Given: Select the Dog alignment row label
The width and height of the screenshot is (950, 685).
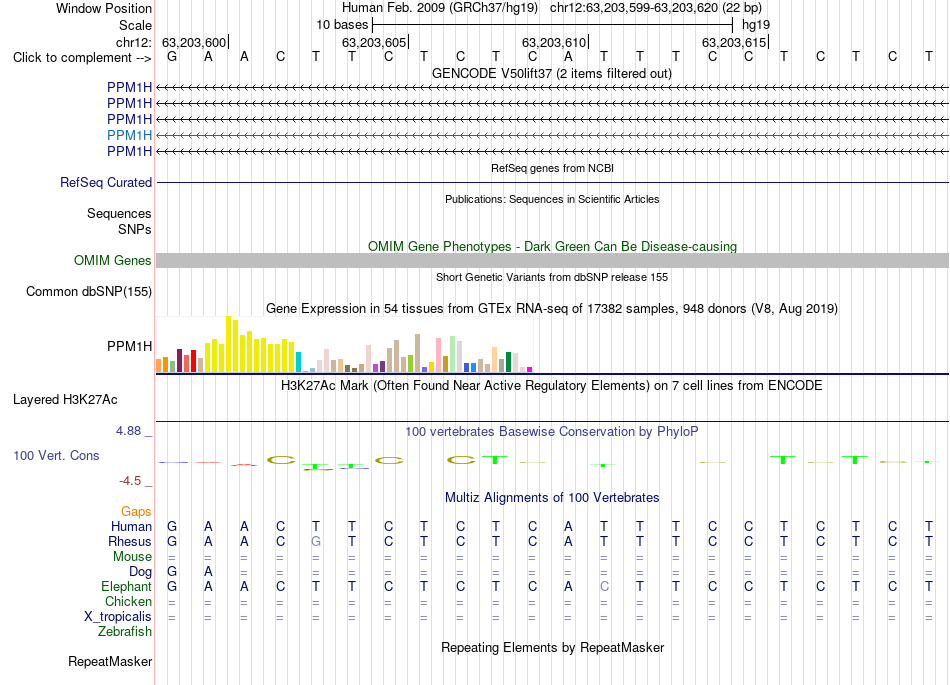Looking at the screenshot, I should pos(140,572).
